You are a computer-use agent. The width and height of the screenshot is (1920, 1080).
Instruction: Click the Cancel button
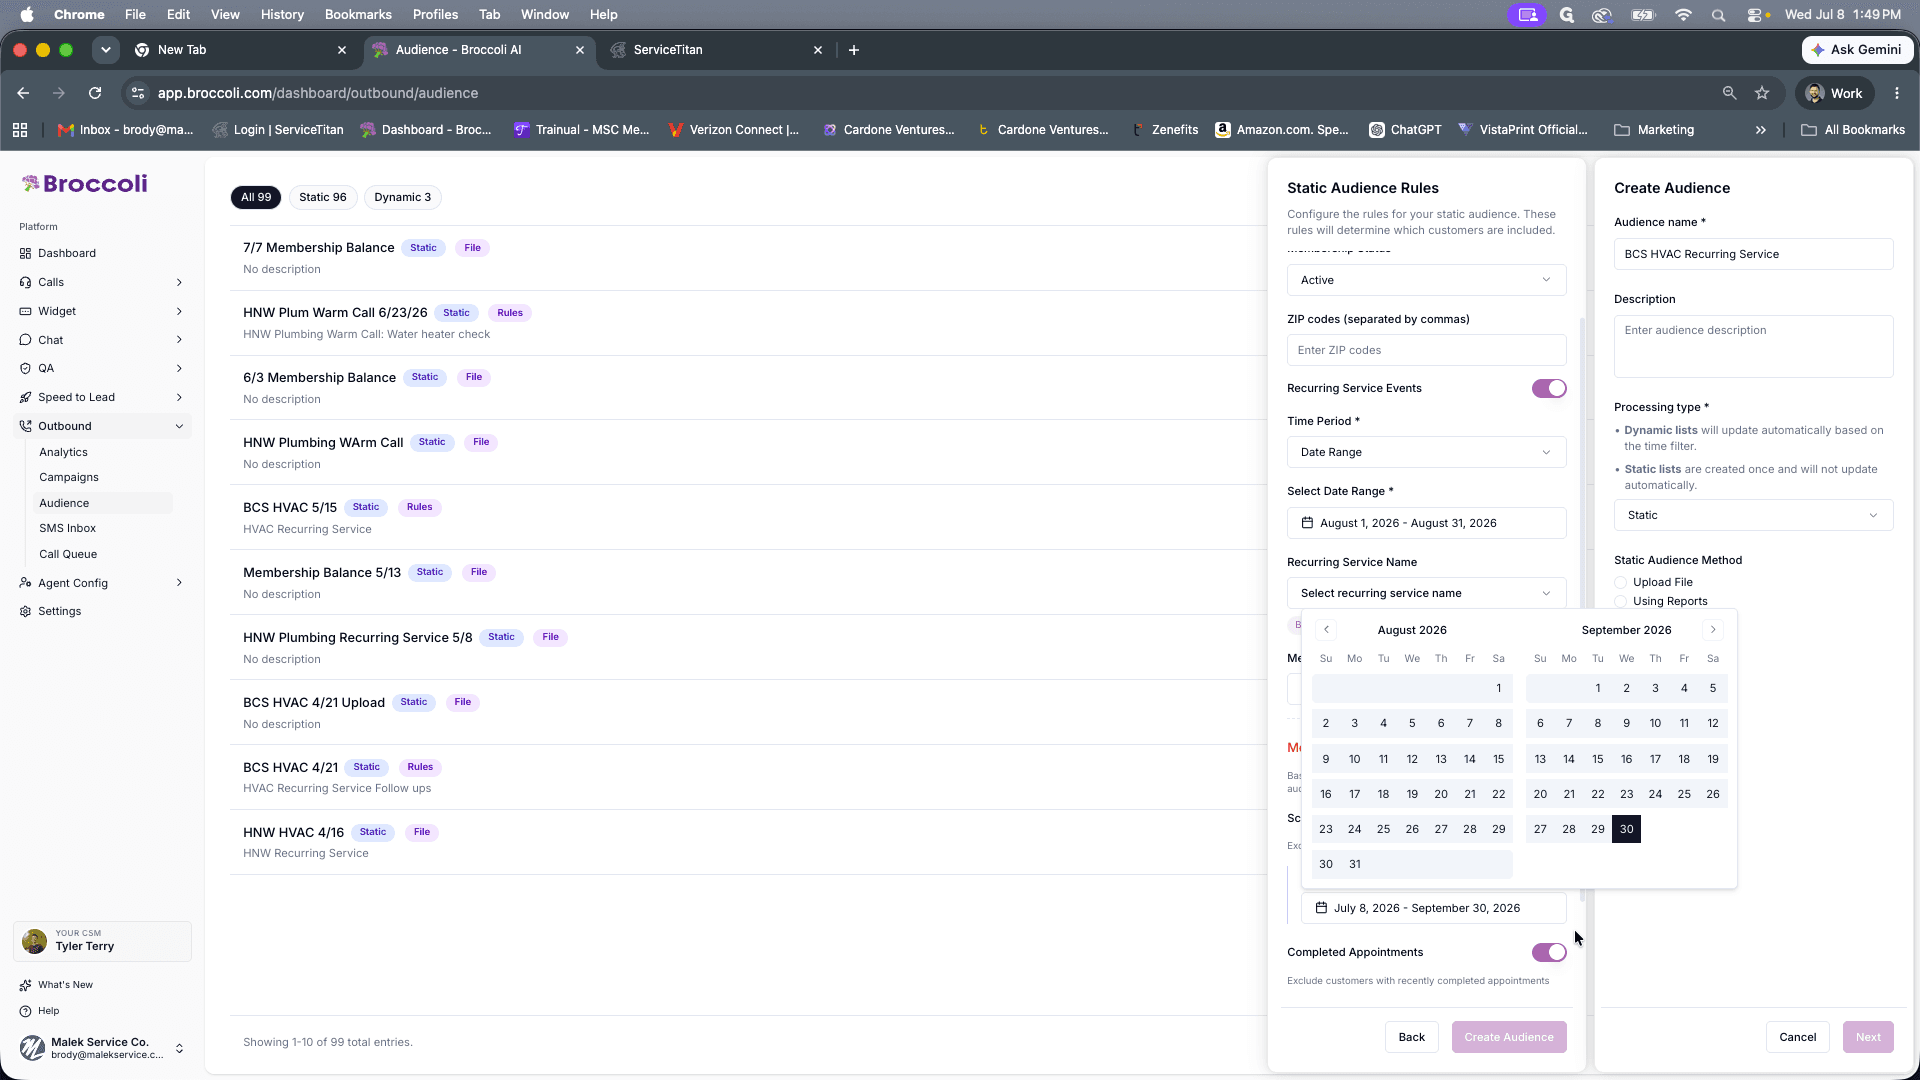[x=1798, y=1037]
